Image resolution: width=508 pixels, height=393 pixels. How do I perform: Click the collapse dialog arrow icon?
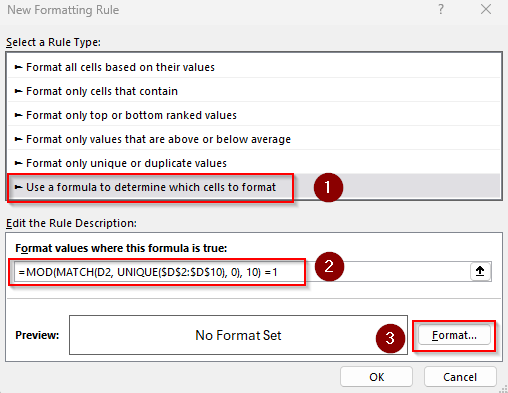(x=480, y=271)
